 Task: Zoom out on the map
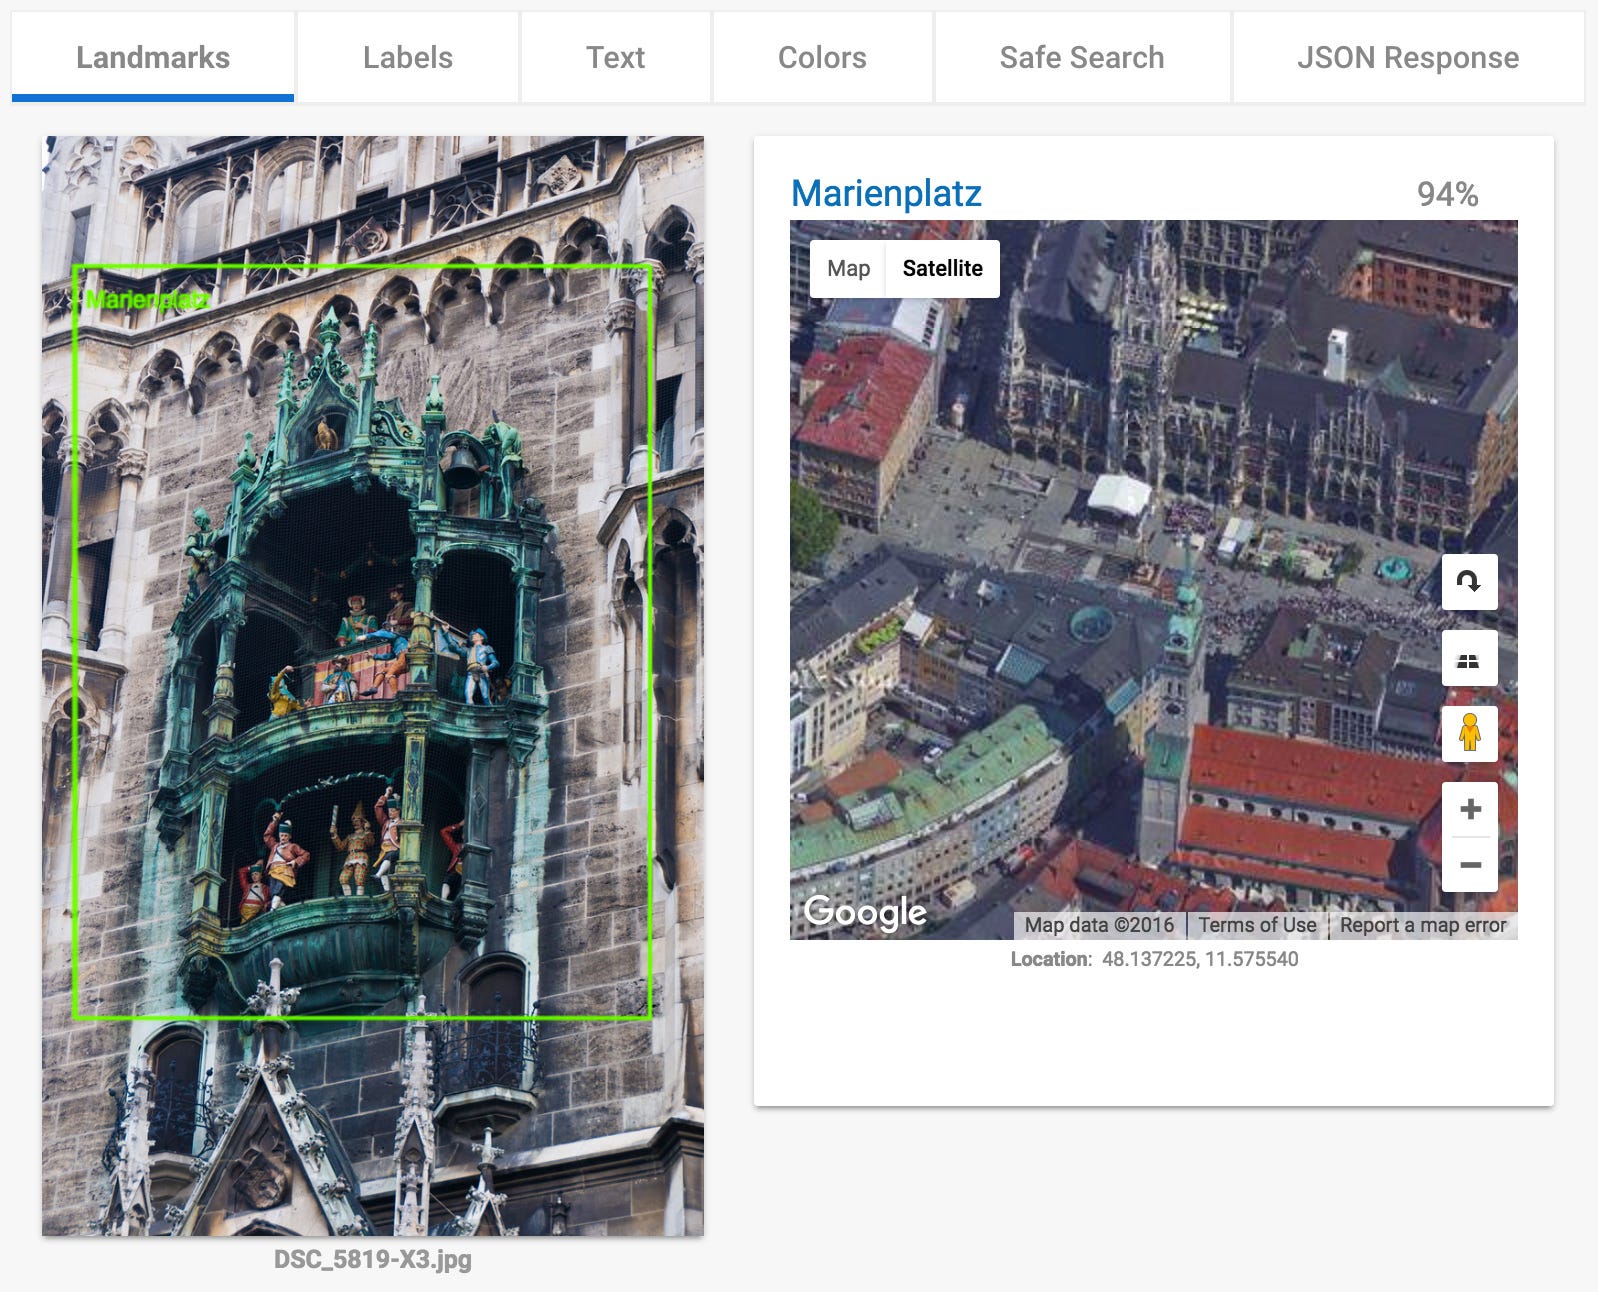(1469, 864)
